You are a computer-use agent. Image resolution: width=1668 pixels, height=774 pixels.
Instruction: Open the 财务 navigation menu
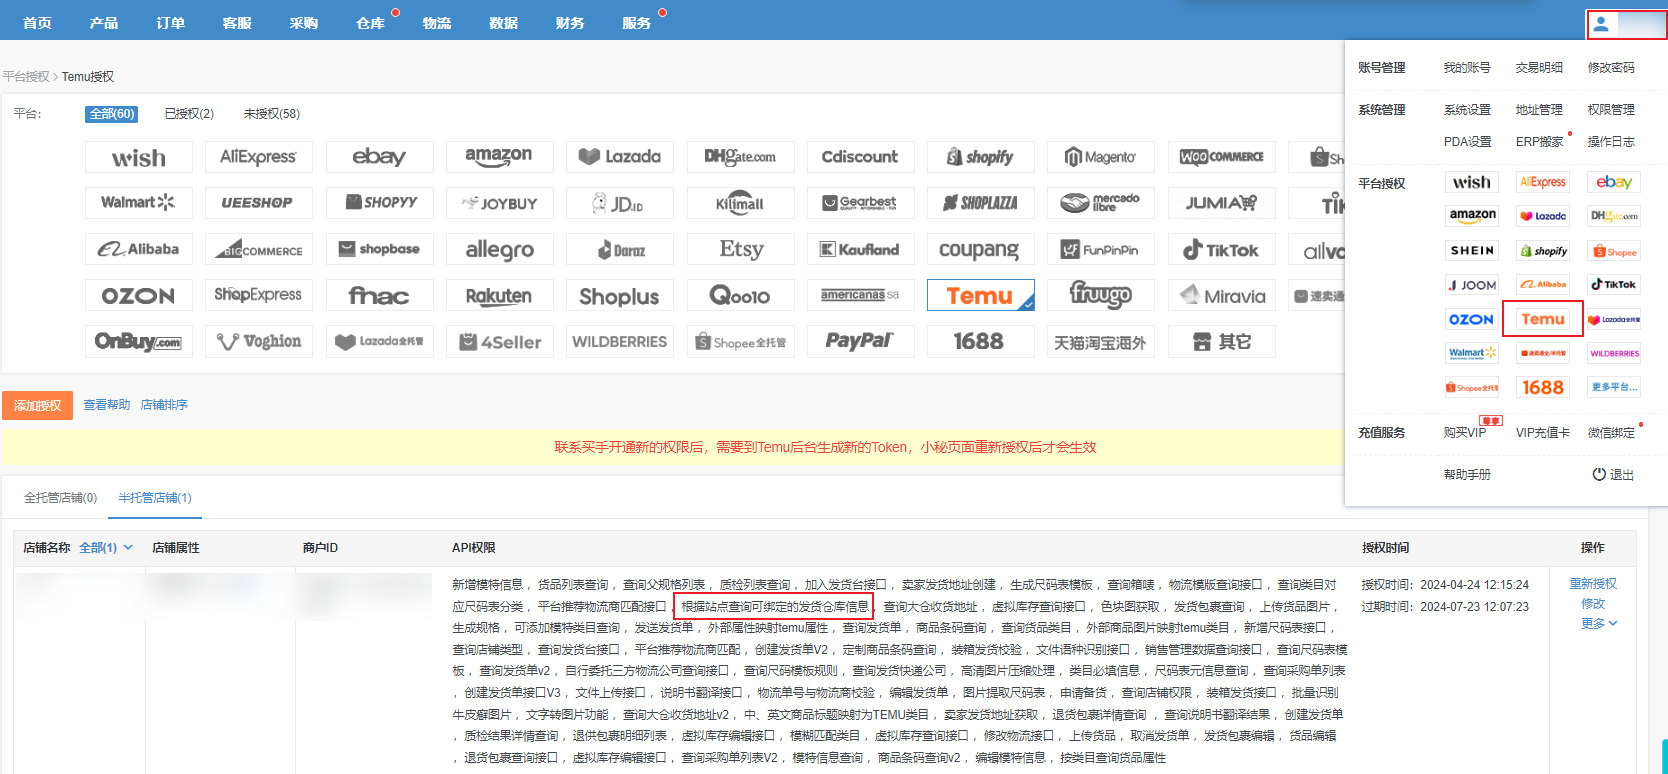(x=570, y=23)
